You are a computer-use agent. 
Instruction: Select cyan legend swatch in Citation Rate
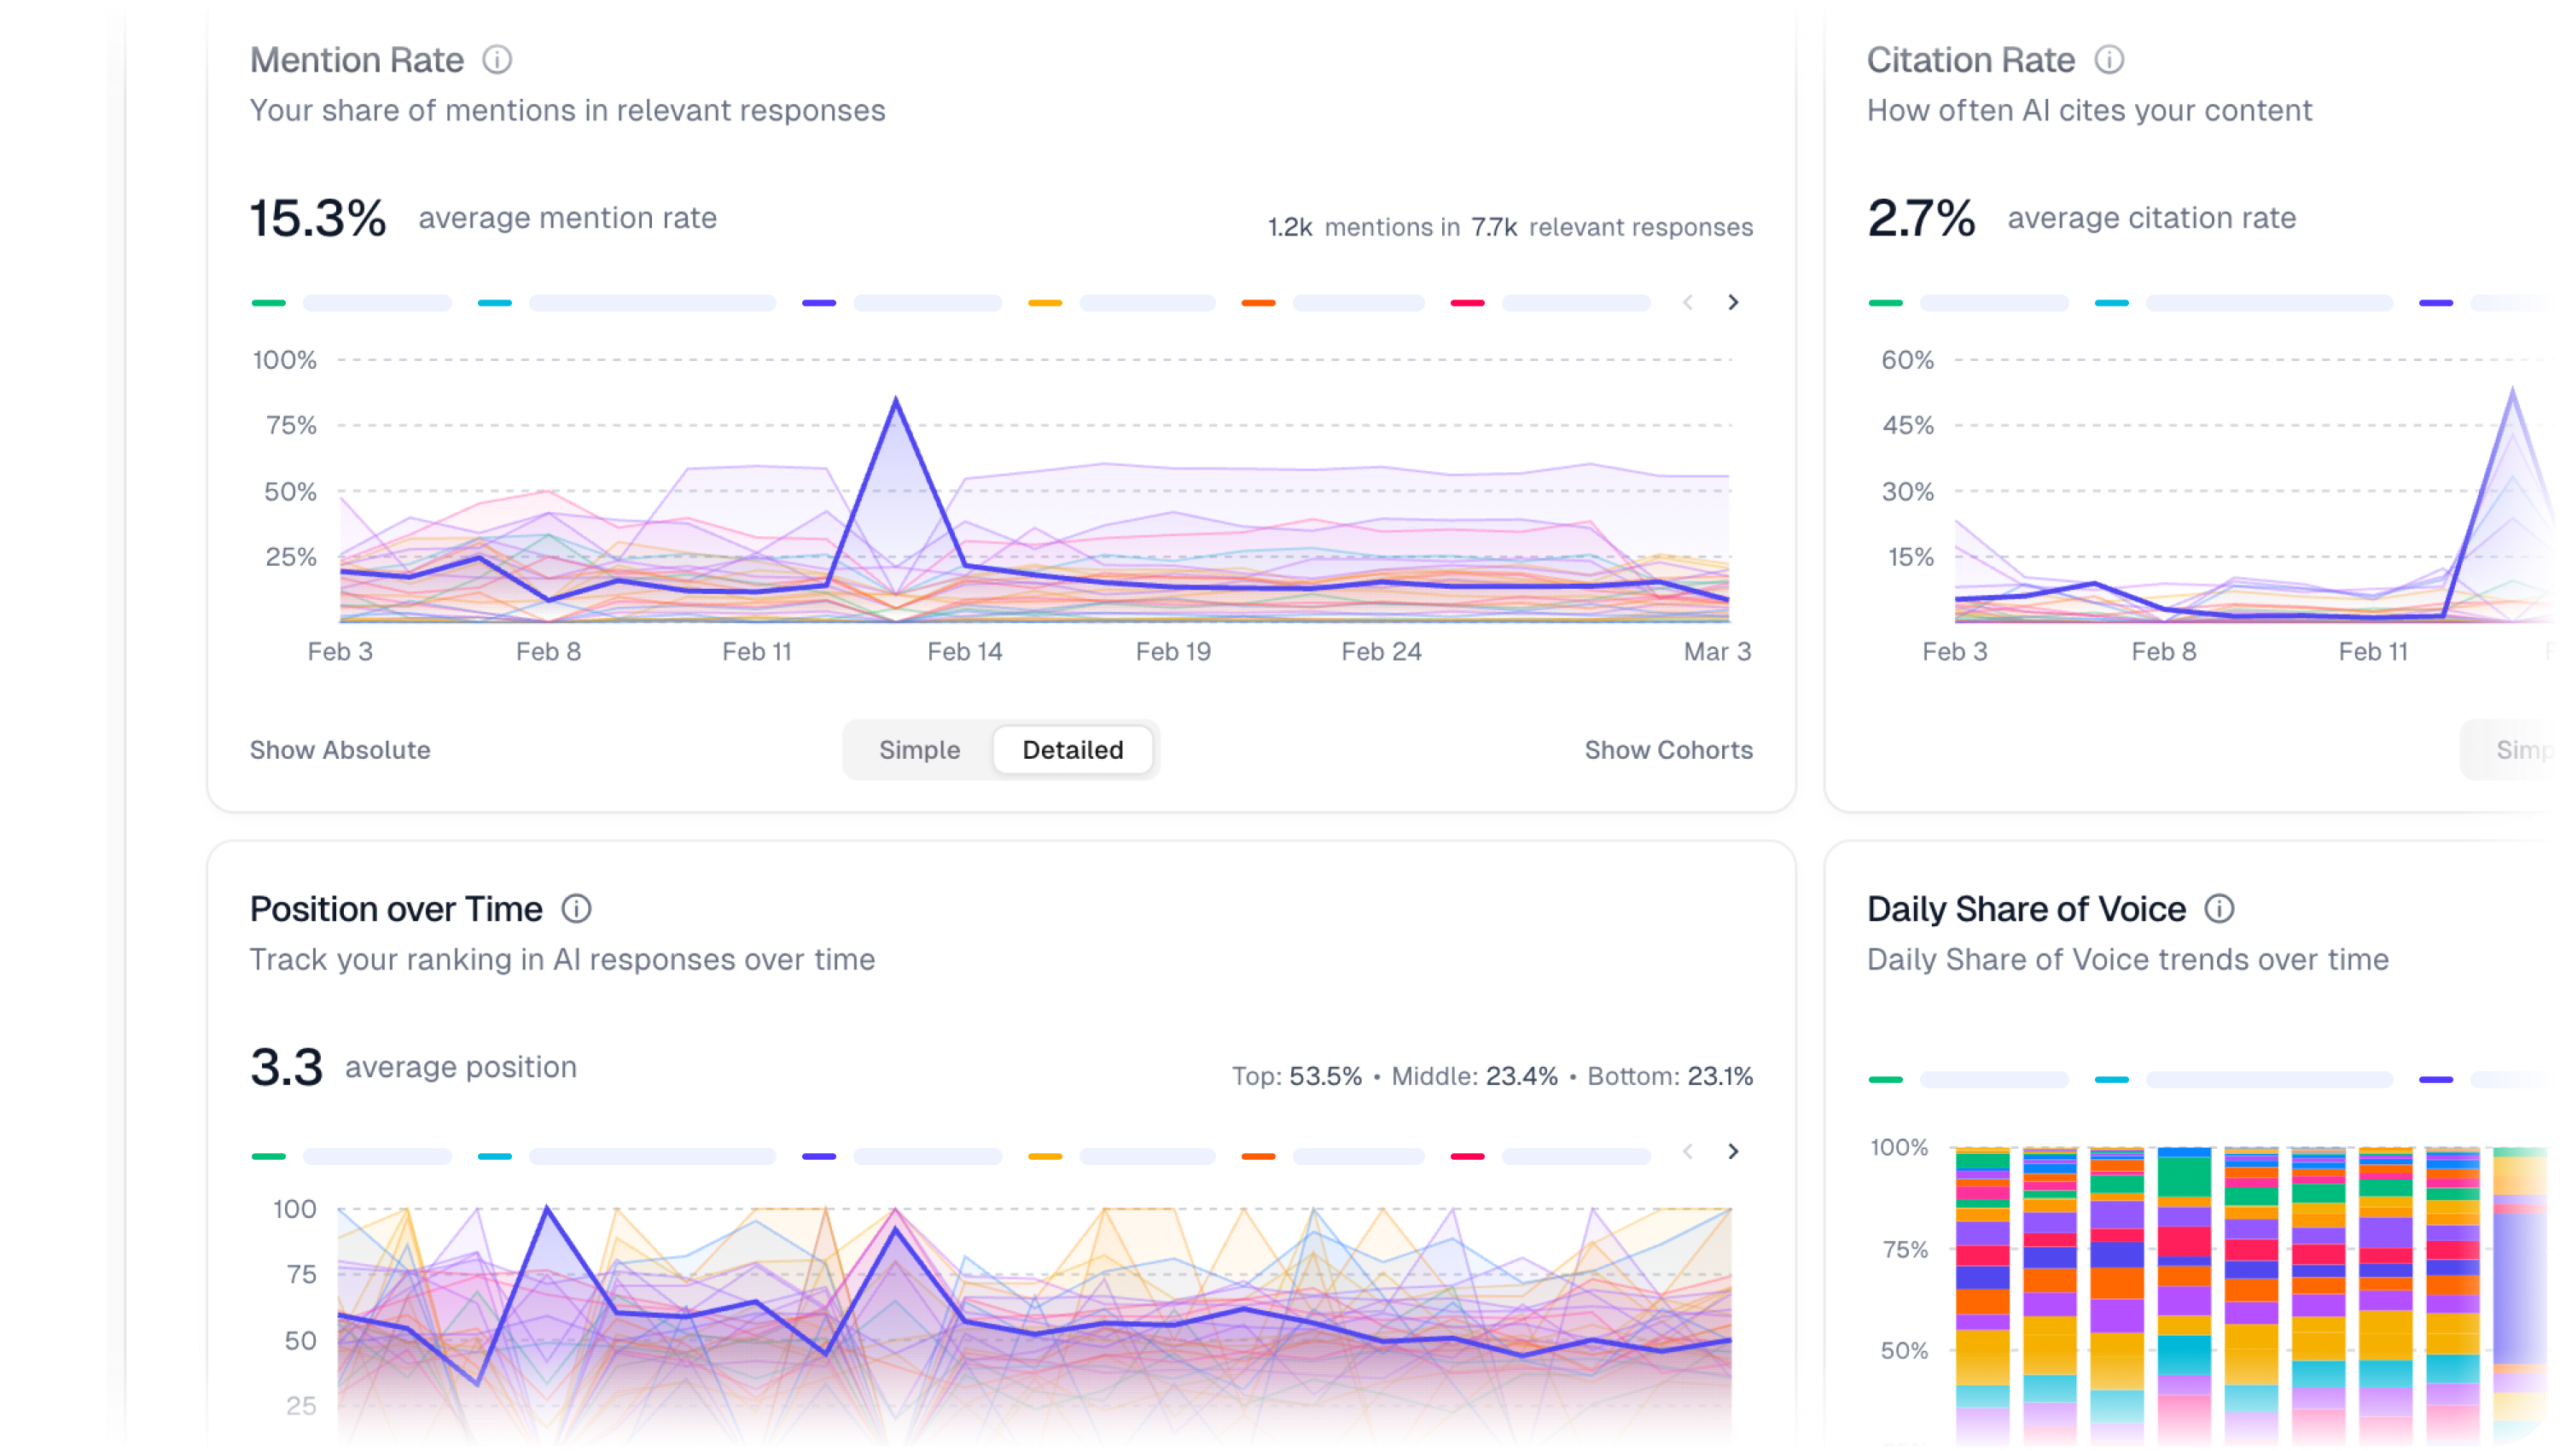[x=2111, y=302]
